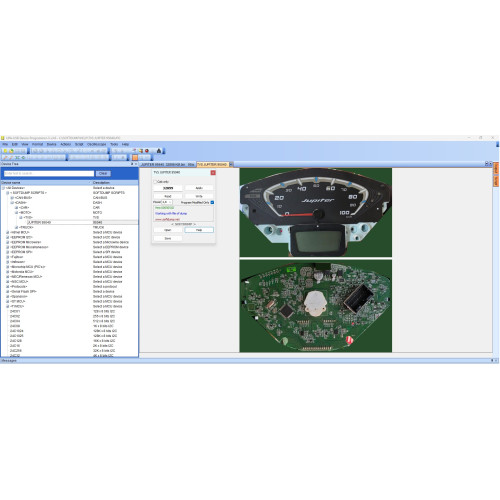Click the Clear button beside search field
This screenshot has height=500, width=500.
click(103, 173)
